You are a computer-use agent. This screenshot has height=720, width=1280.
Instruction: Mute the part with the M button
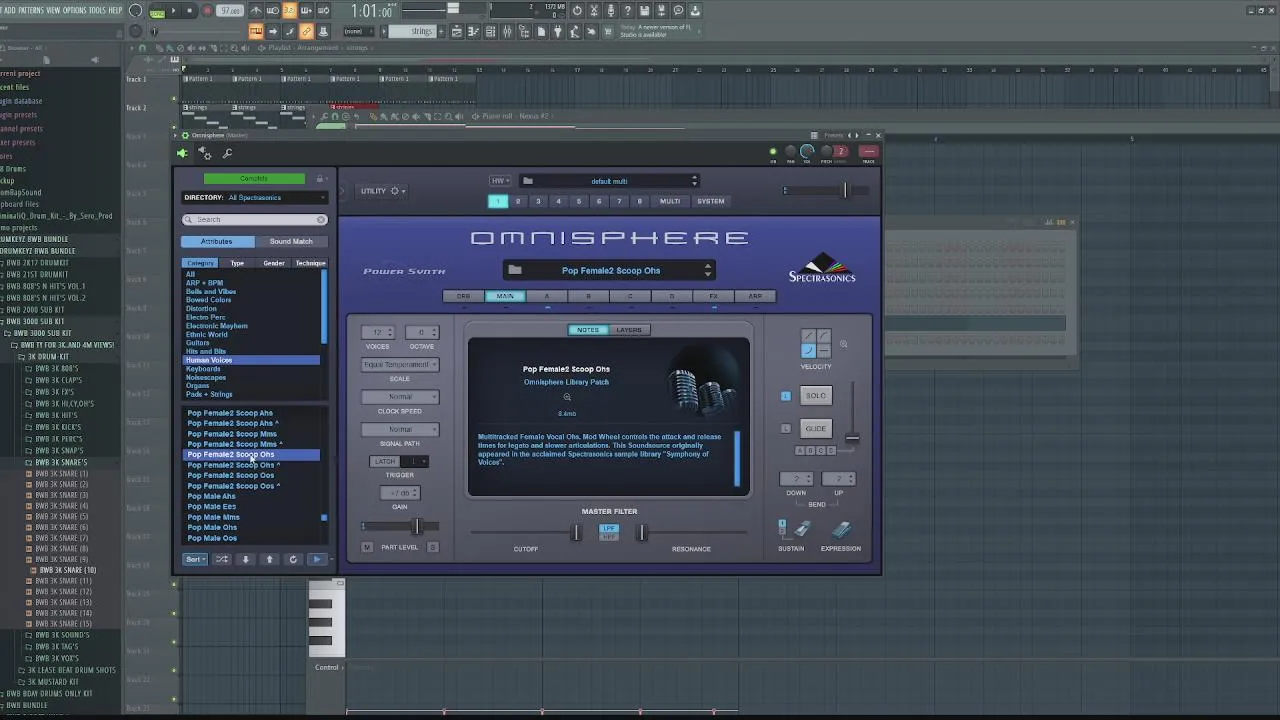(x=367, y=547)
